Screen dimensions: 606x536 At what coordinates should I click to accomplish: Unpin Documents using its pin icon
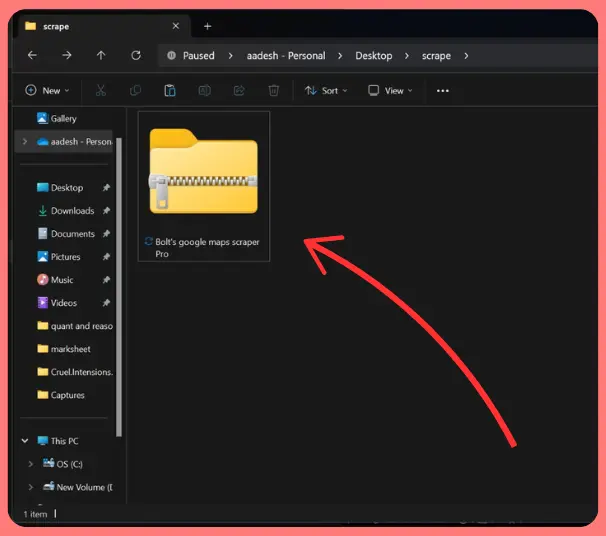click(x=106, y=233)
